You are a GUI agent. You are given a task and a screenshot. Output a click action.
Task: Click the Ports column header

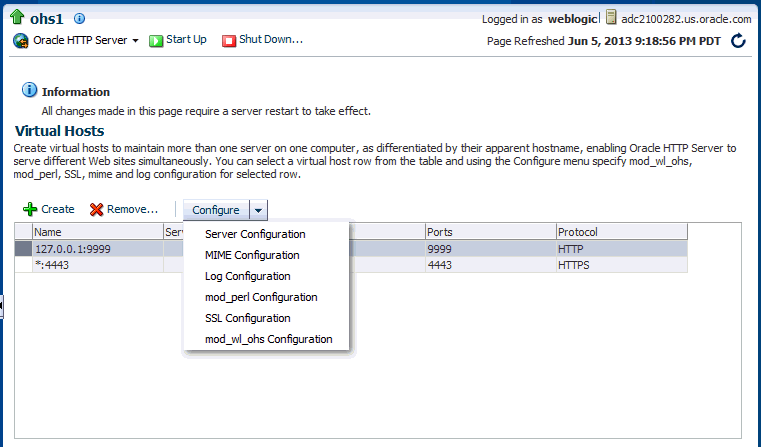tap(491, 232)
